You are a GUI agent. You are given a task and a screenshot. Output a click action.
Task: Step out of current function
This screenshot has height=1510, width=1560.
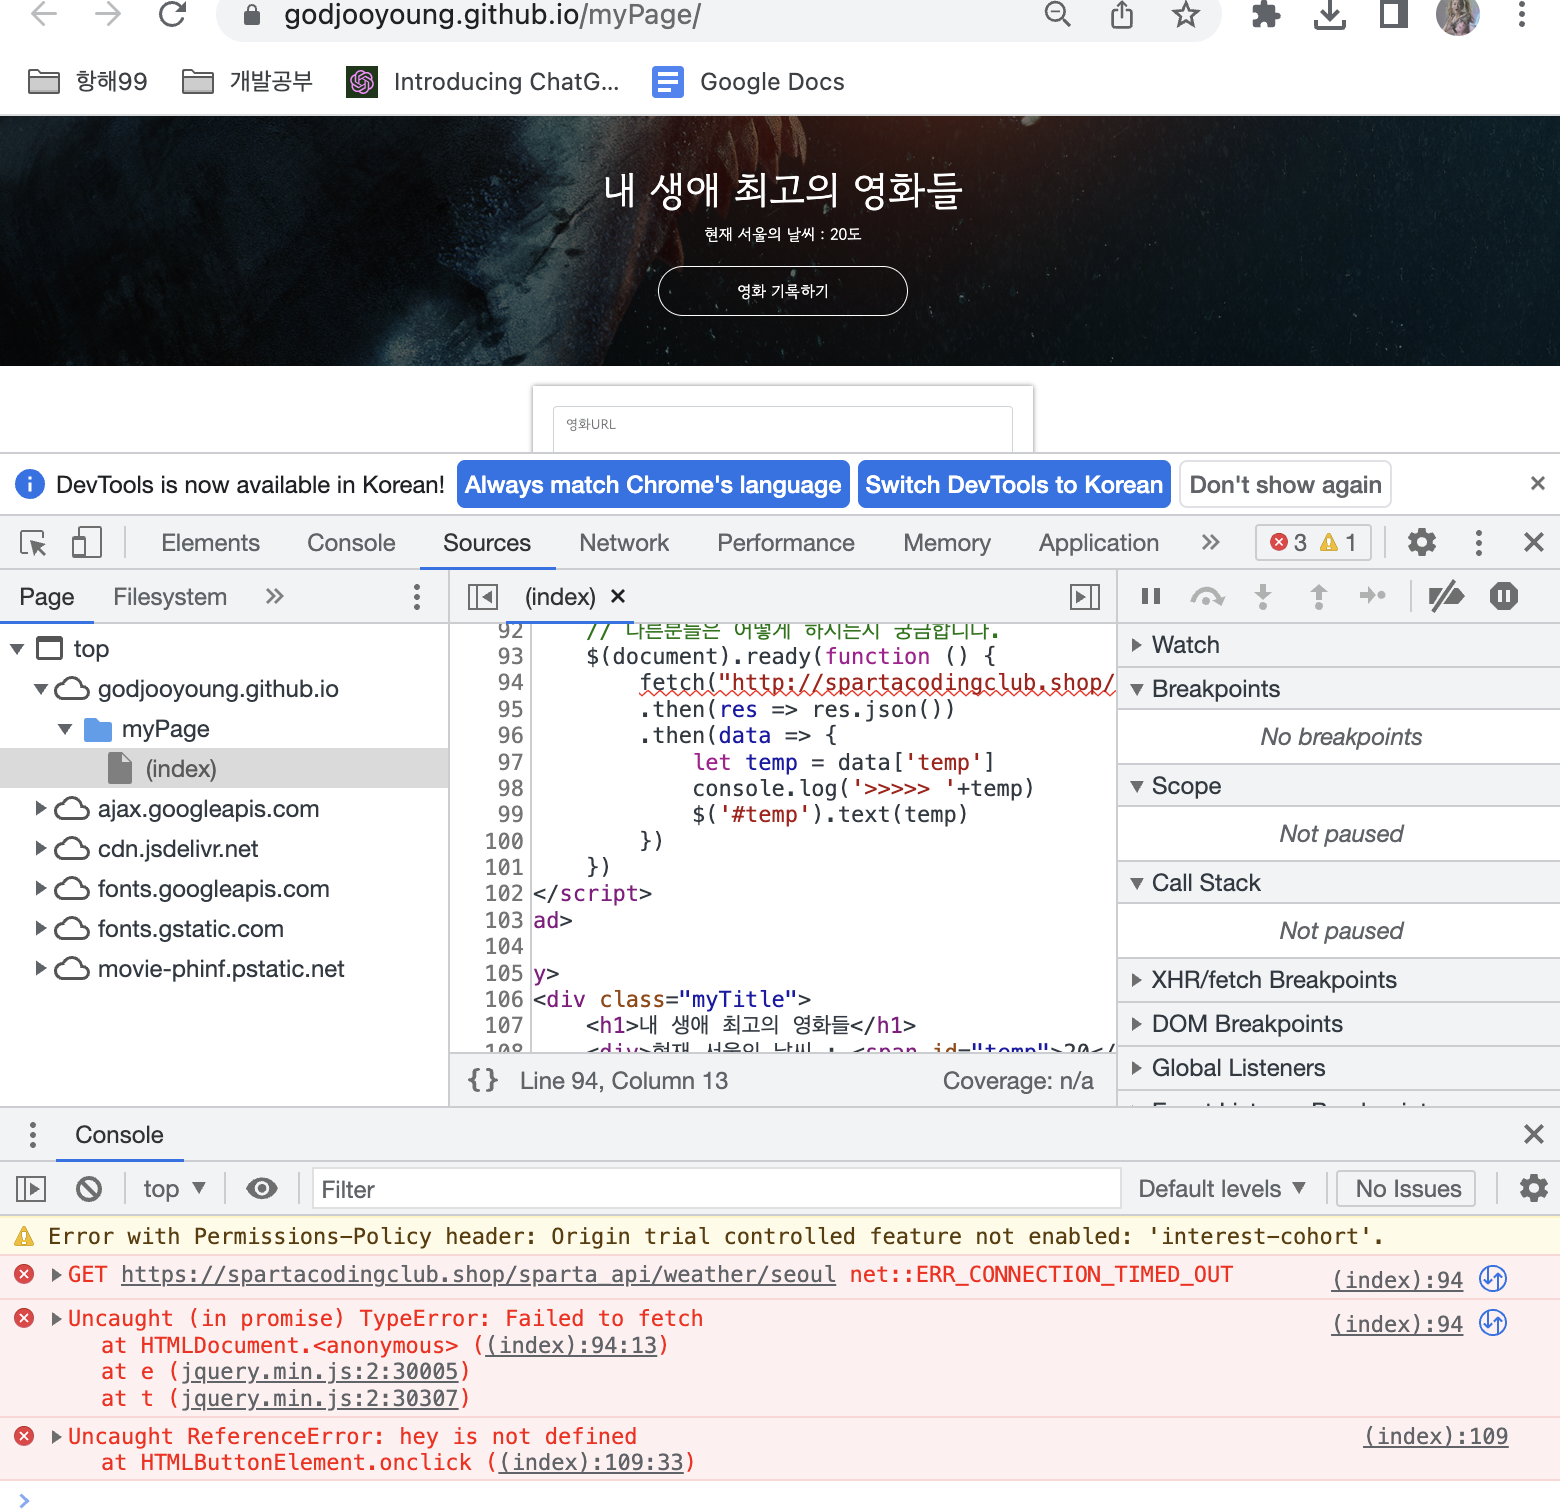pos(1319,597)
